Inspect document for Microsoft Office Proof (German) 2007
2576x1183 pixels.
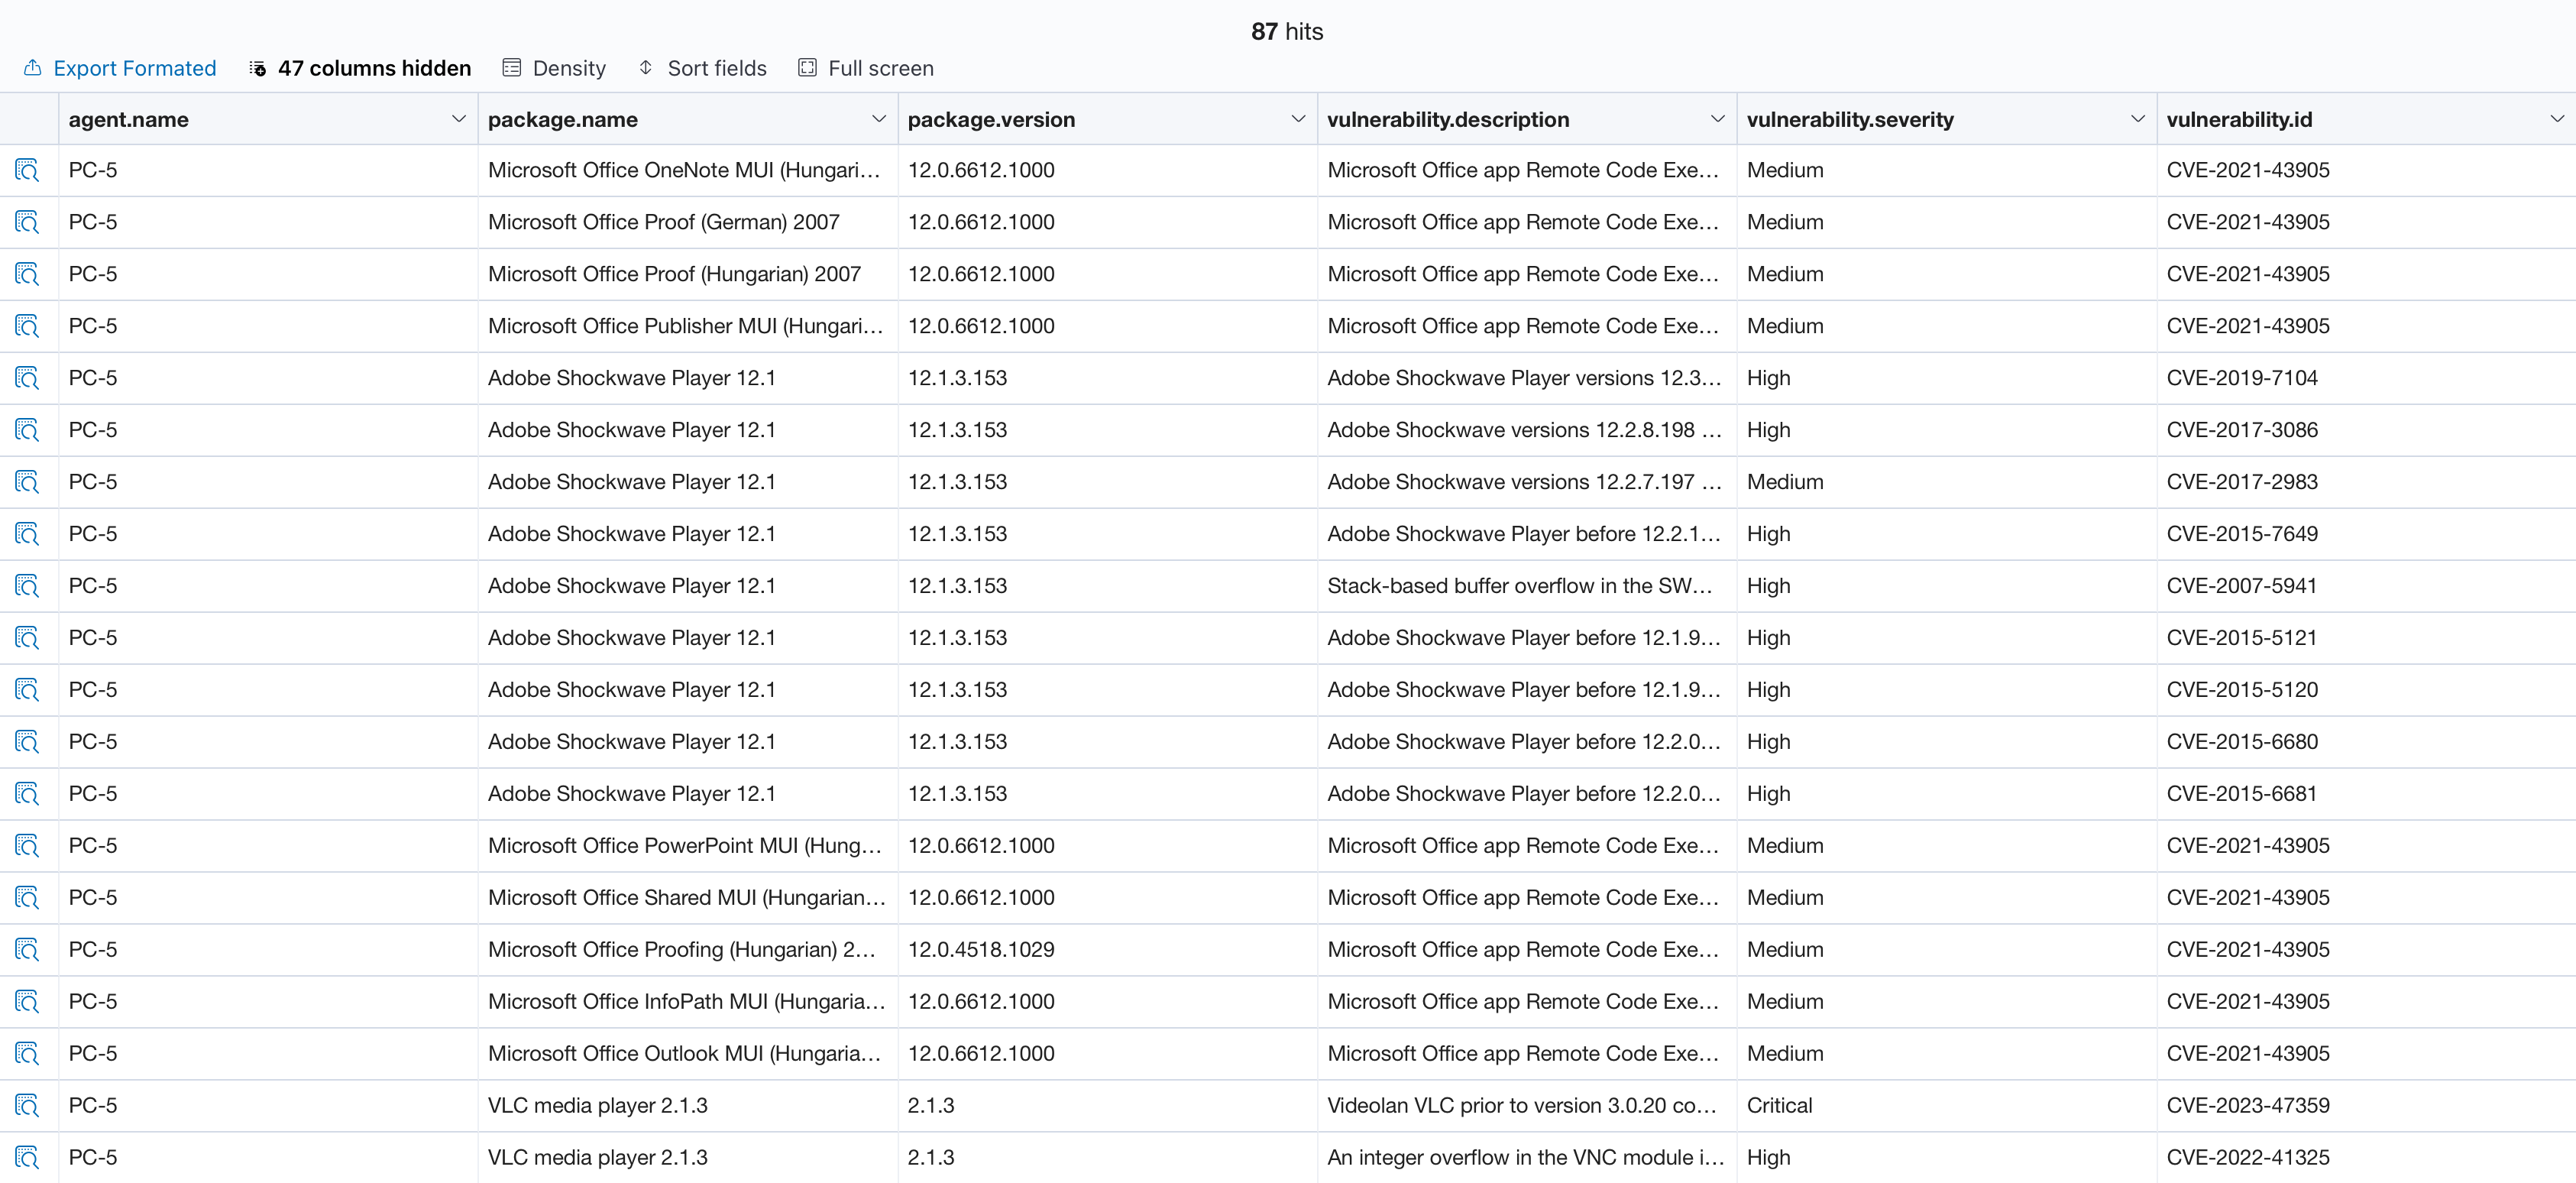27,222
